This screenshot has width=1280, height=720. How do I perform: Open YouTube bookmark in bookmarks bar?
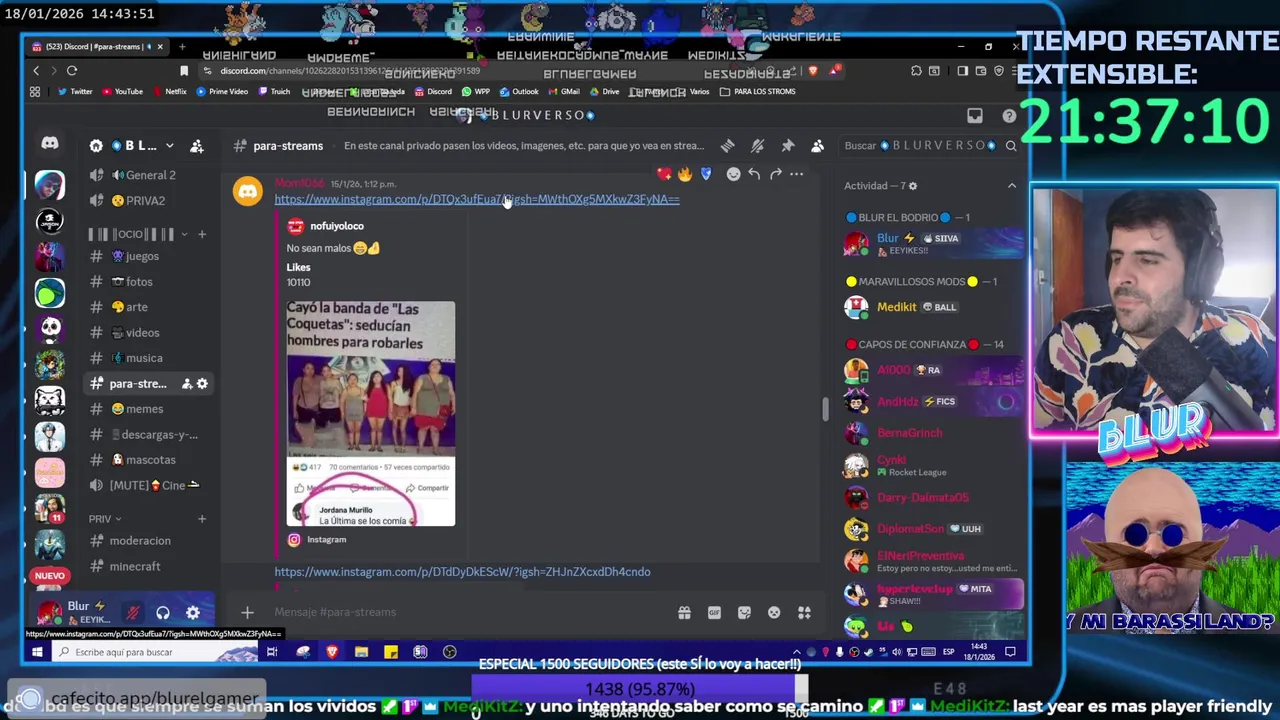click(x=121, y=92)
